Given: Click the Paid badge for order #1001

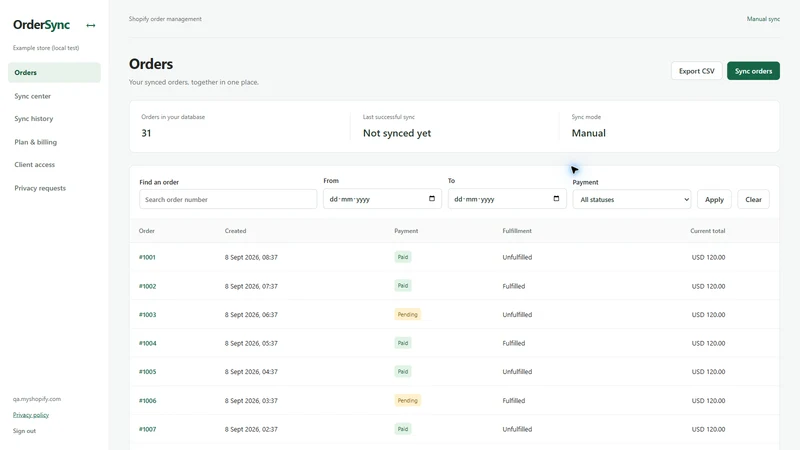Looking at the screenshot, I should tap(403, 257).
